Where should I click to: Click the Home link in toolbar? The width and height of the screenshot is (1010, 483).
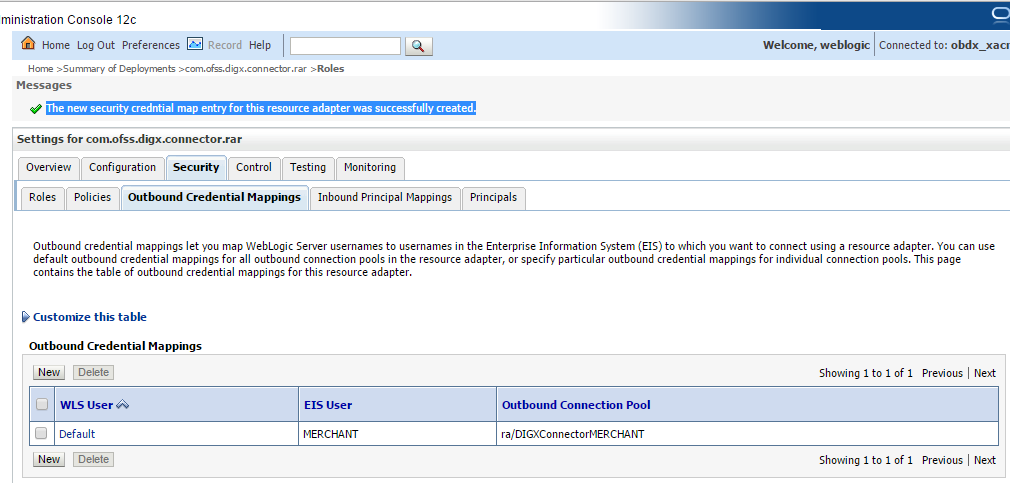pos(55,45)
